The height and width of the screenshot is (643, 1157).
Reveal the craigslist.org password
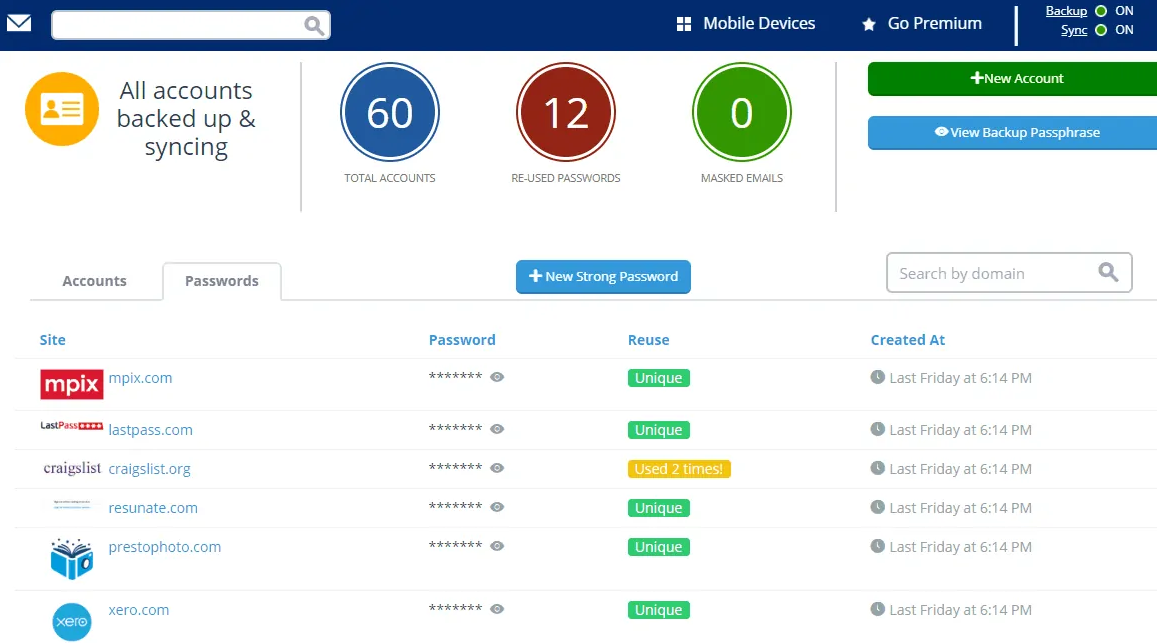[497, 468]
